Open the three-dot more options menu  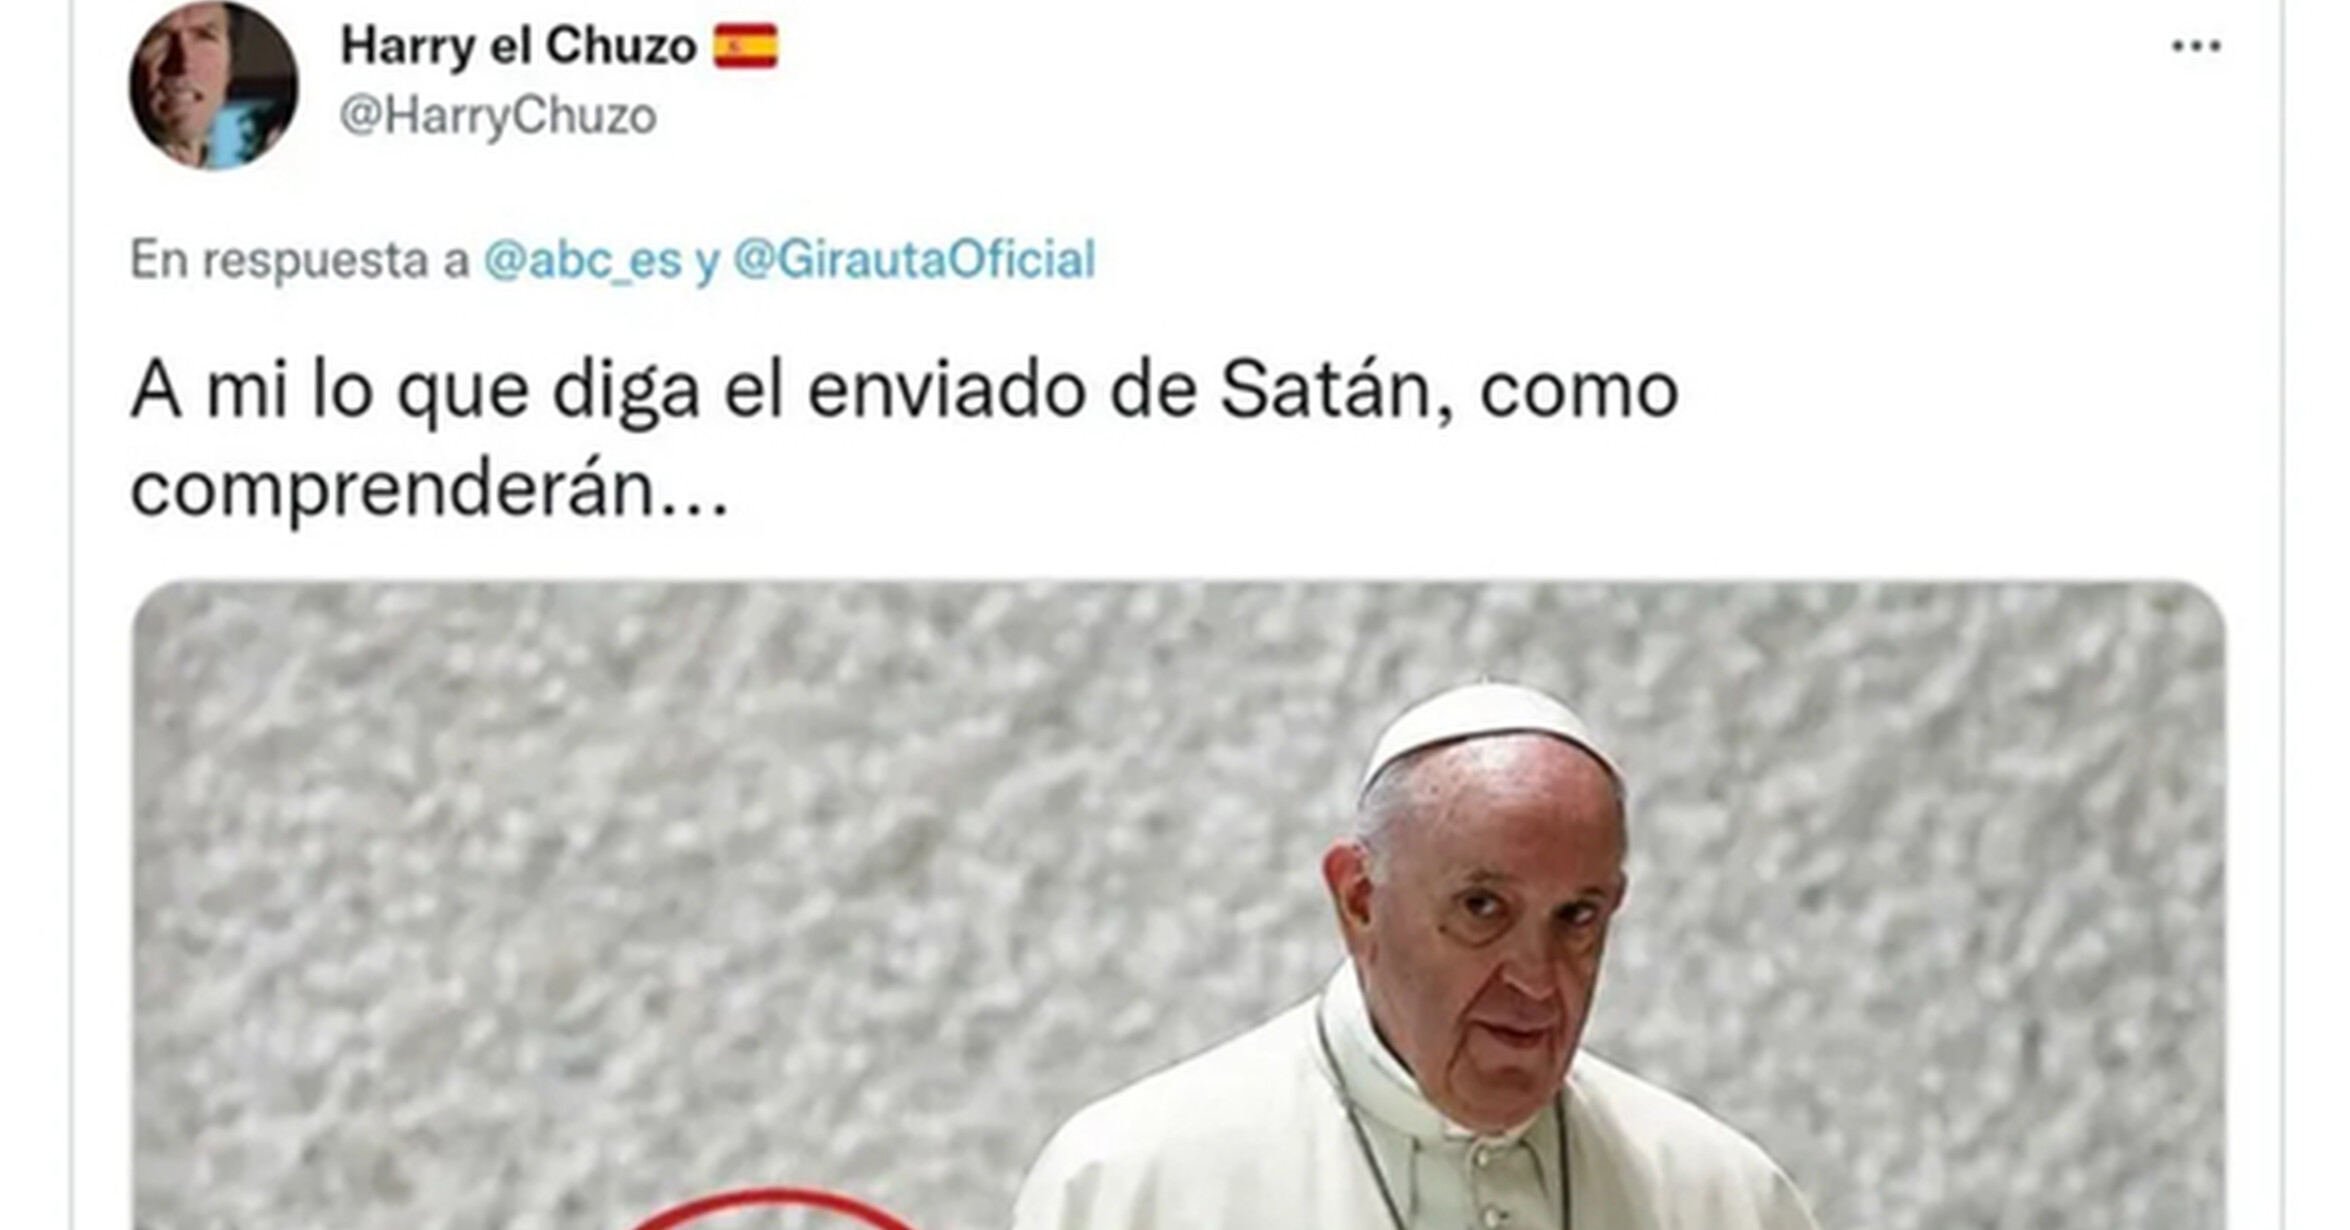click(x=2196, y=46)
